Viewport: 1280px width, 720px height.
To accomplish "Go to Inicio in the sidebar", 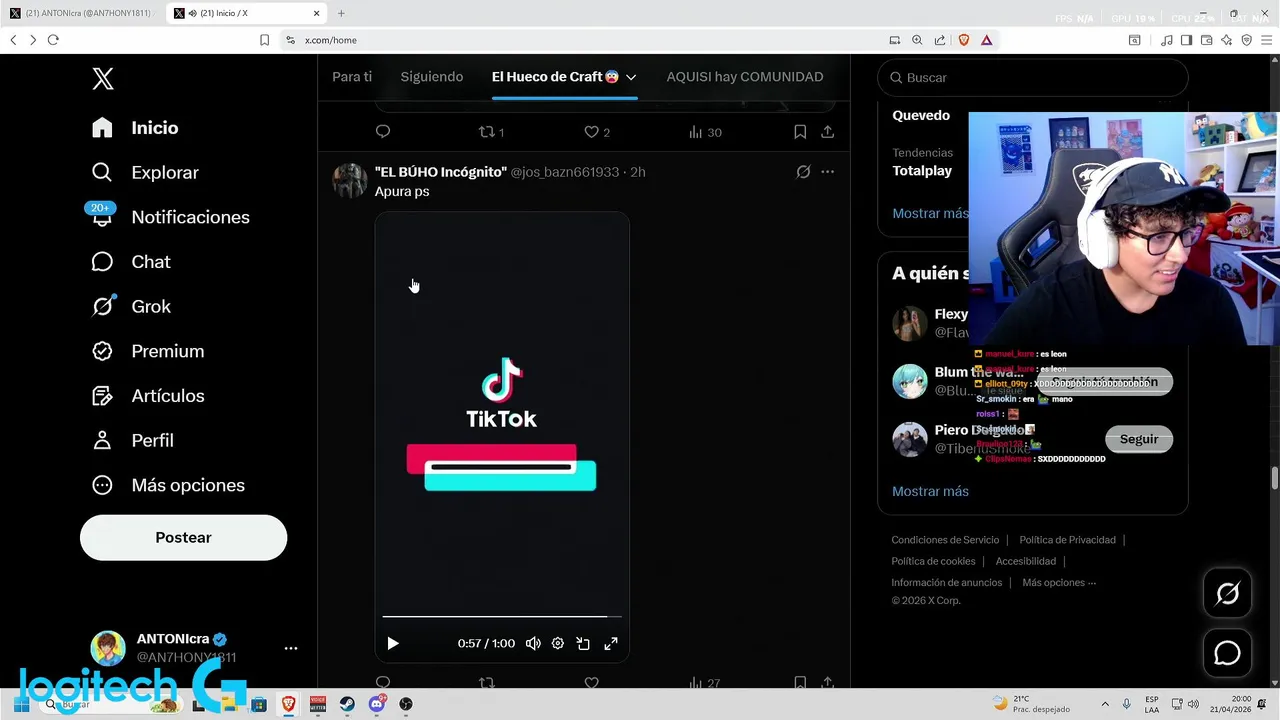I will [x=135, y=128].
